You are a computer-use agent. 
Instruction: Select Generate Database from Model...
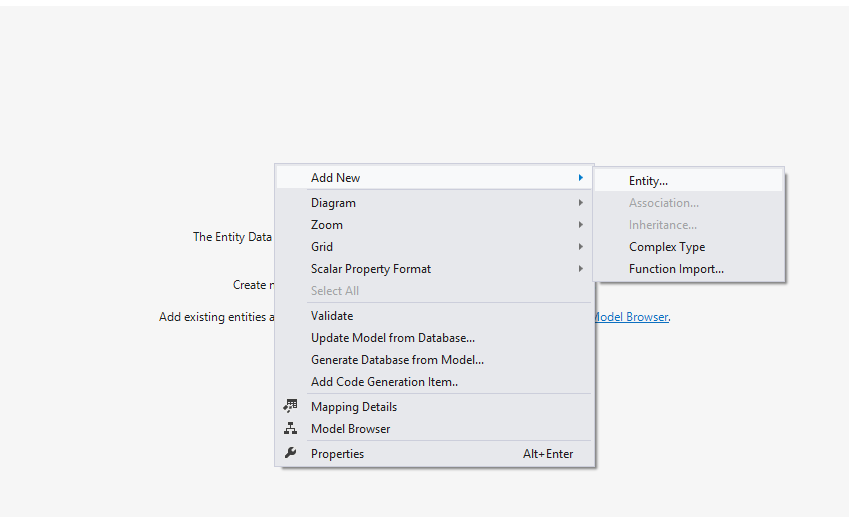[434, 359]
